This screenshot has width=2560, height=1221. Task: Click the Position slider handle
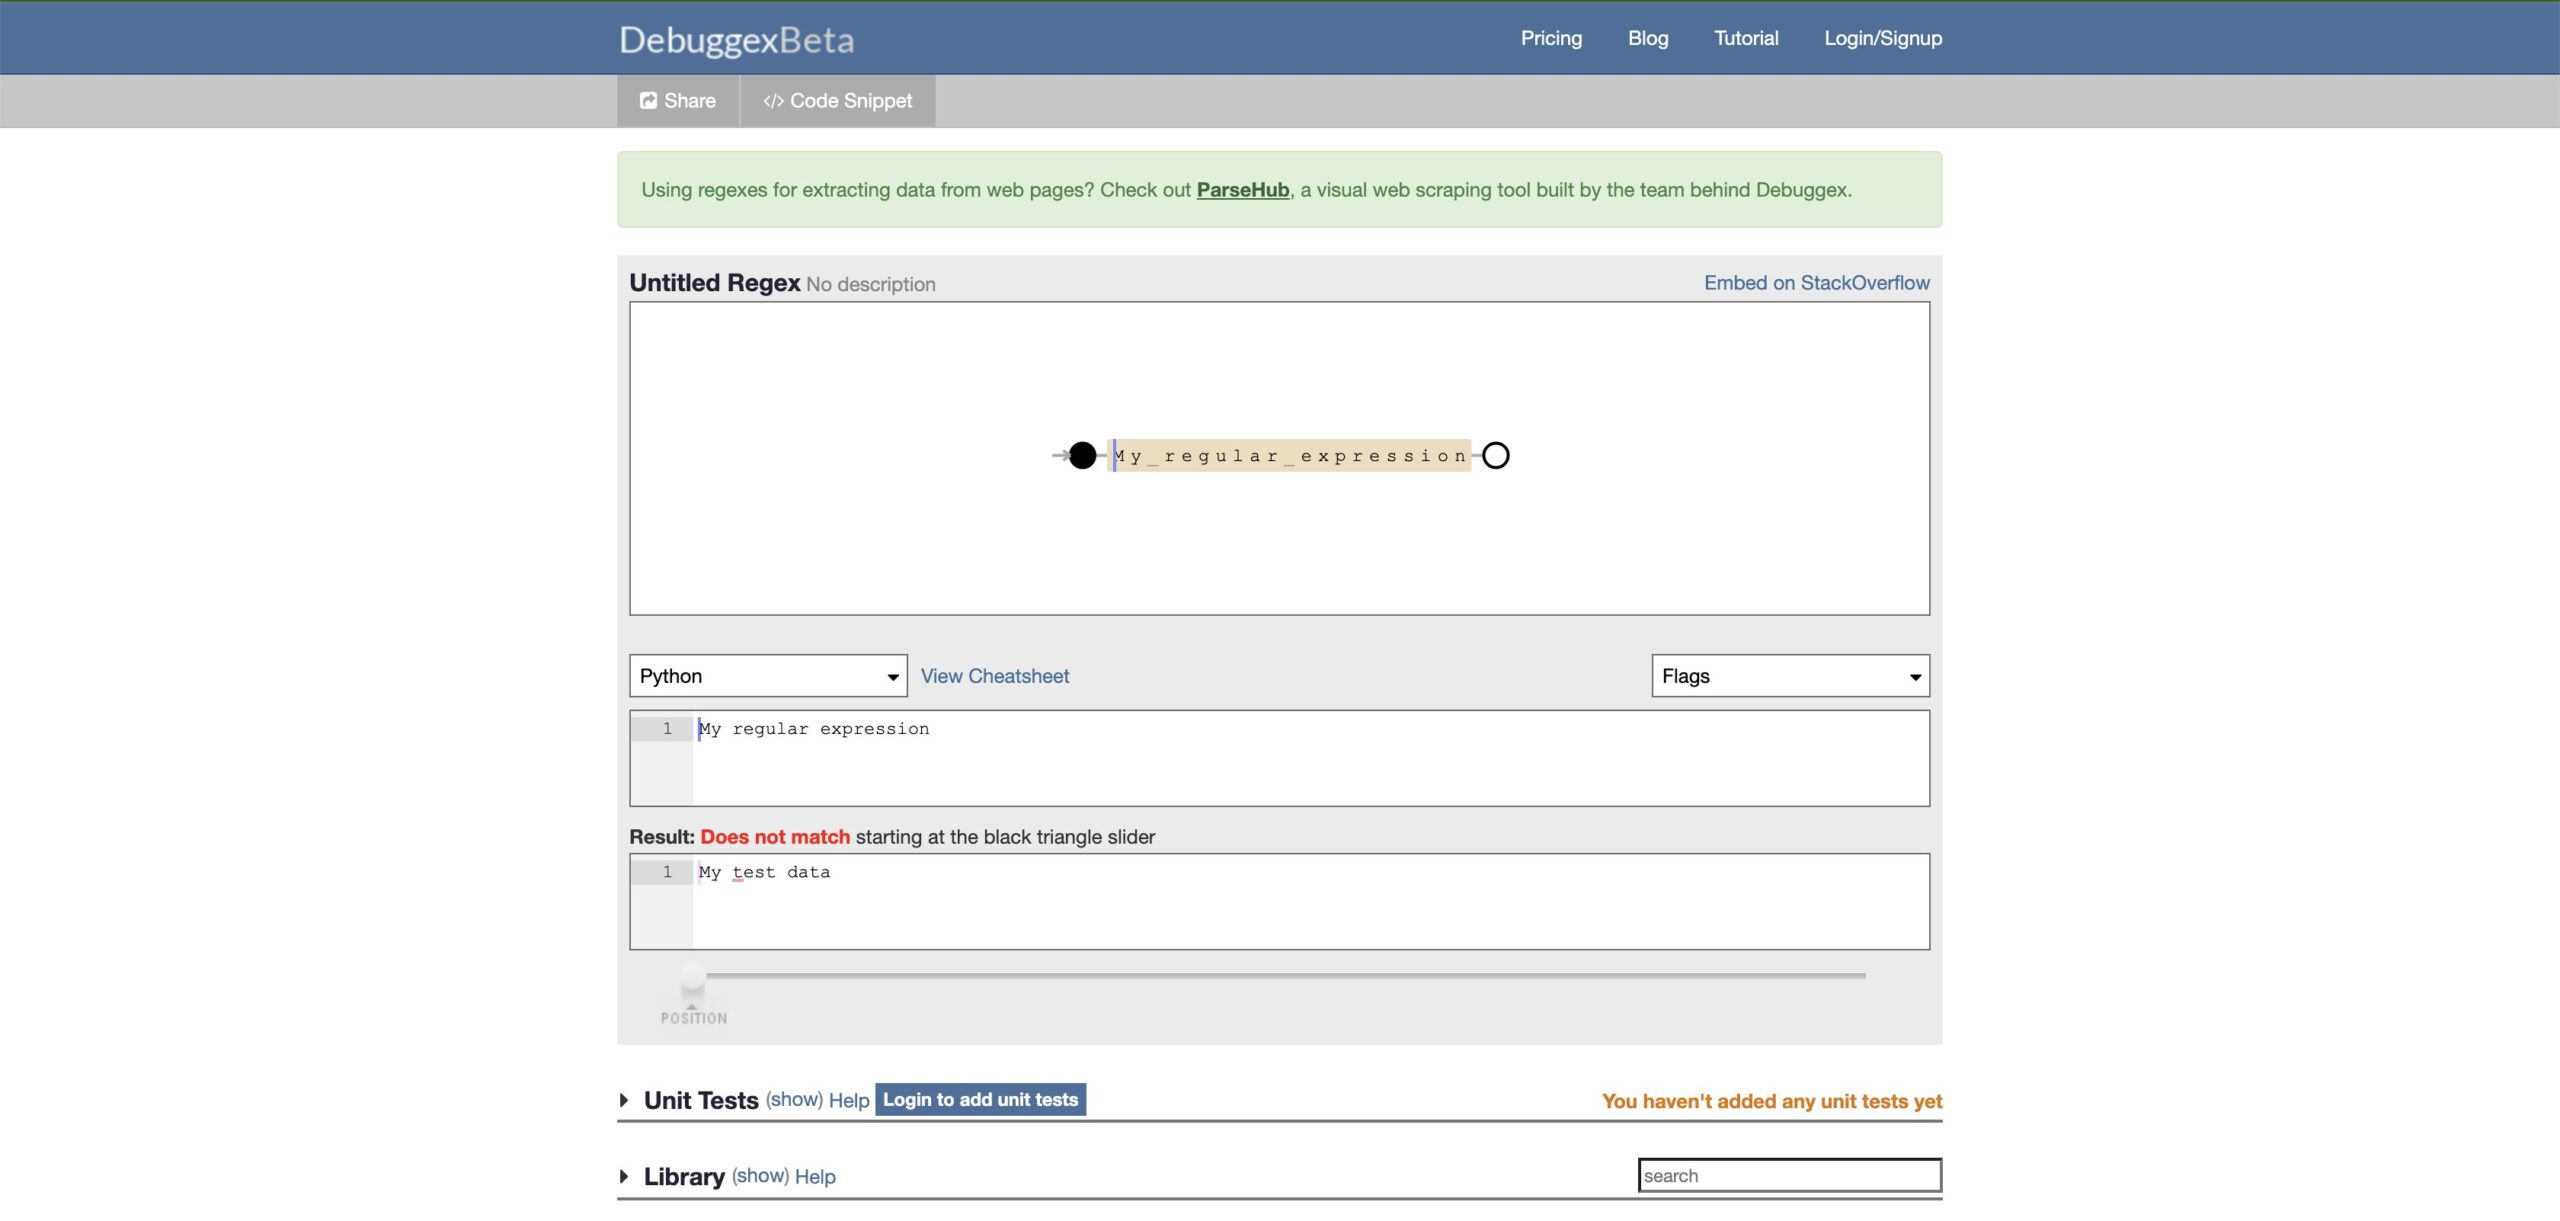coord(692,977)
